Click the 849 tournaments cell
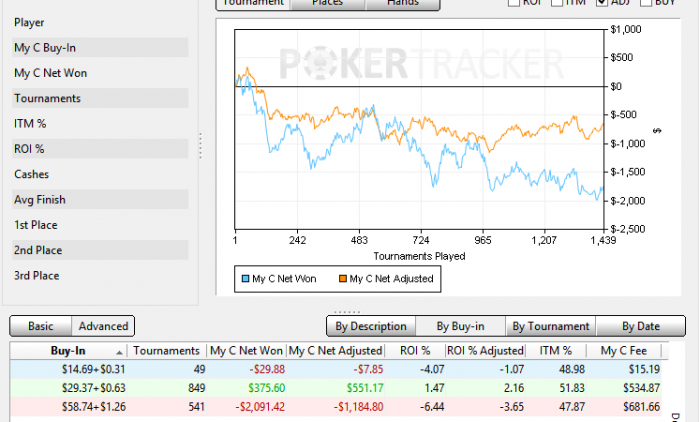This screenshot has height=422, width=700. tap(167, 388)
